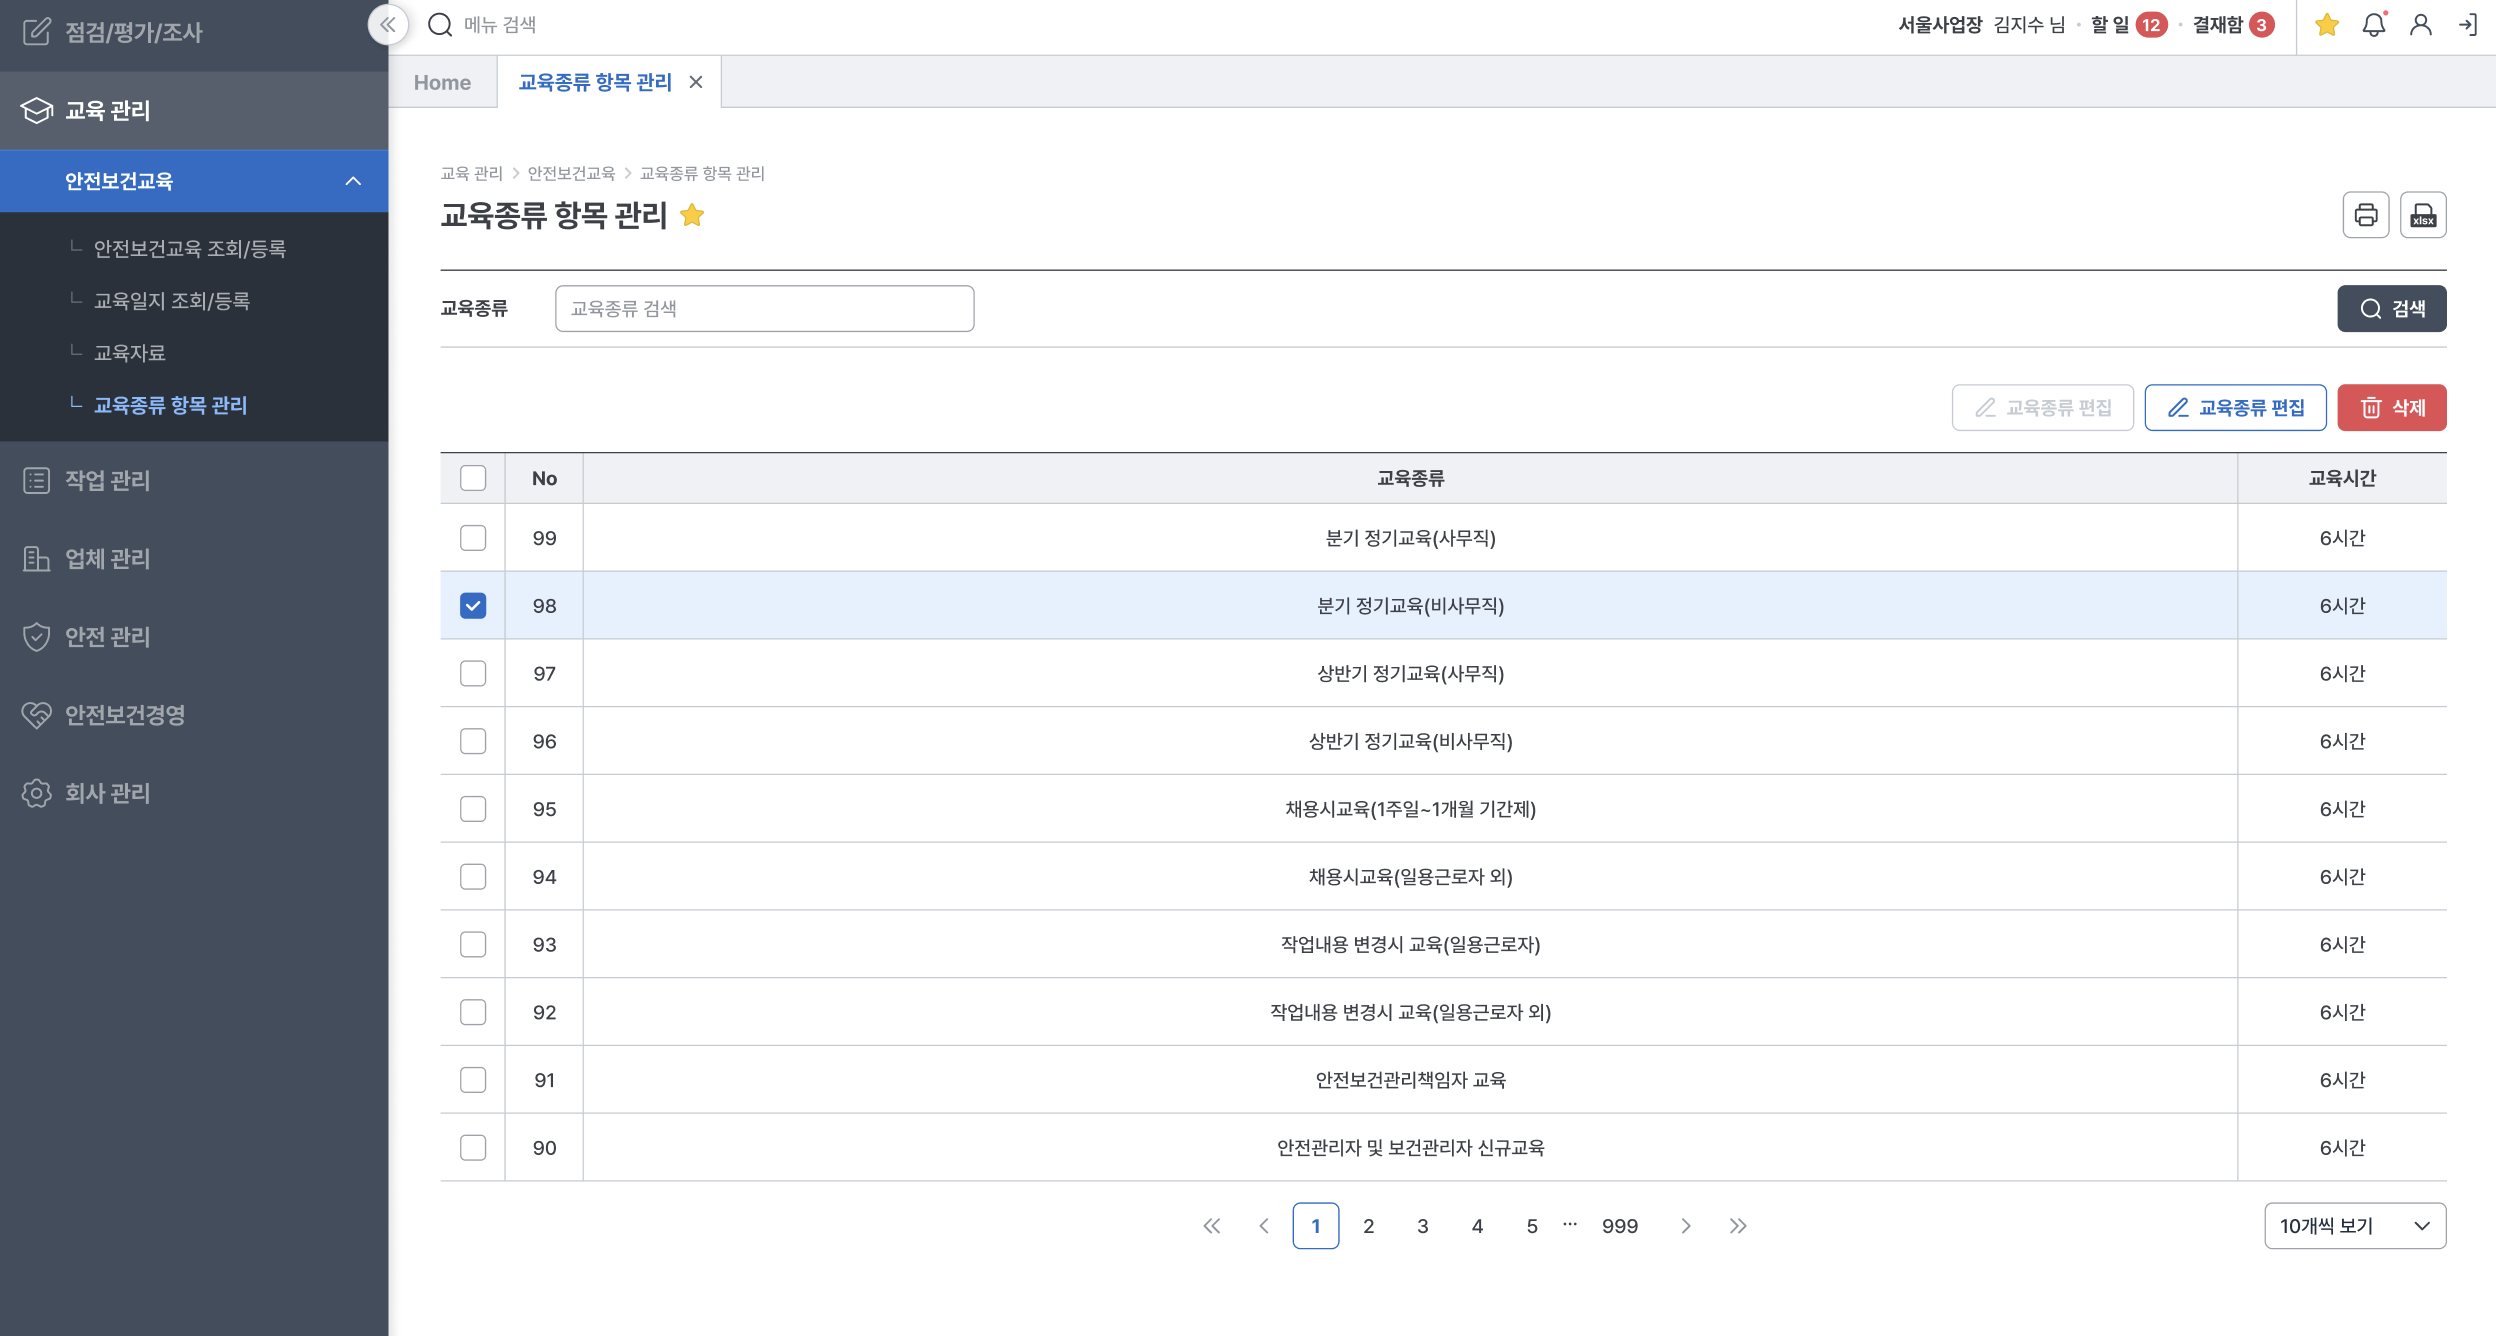Go to last page double-arrow

(1738, 1226)
